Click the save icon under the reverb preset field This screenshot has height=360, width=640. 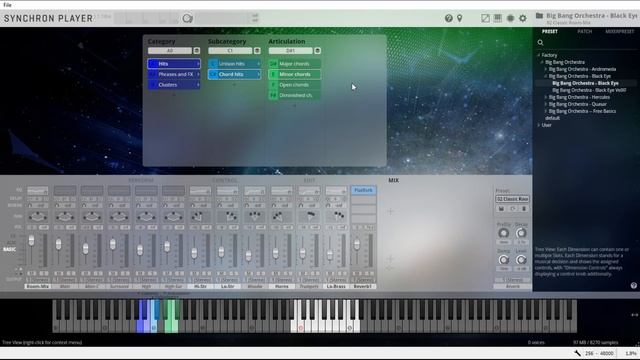pos(501,209)
